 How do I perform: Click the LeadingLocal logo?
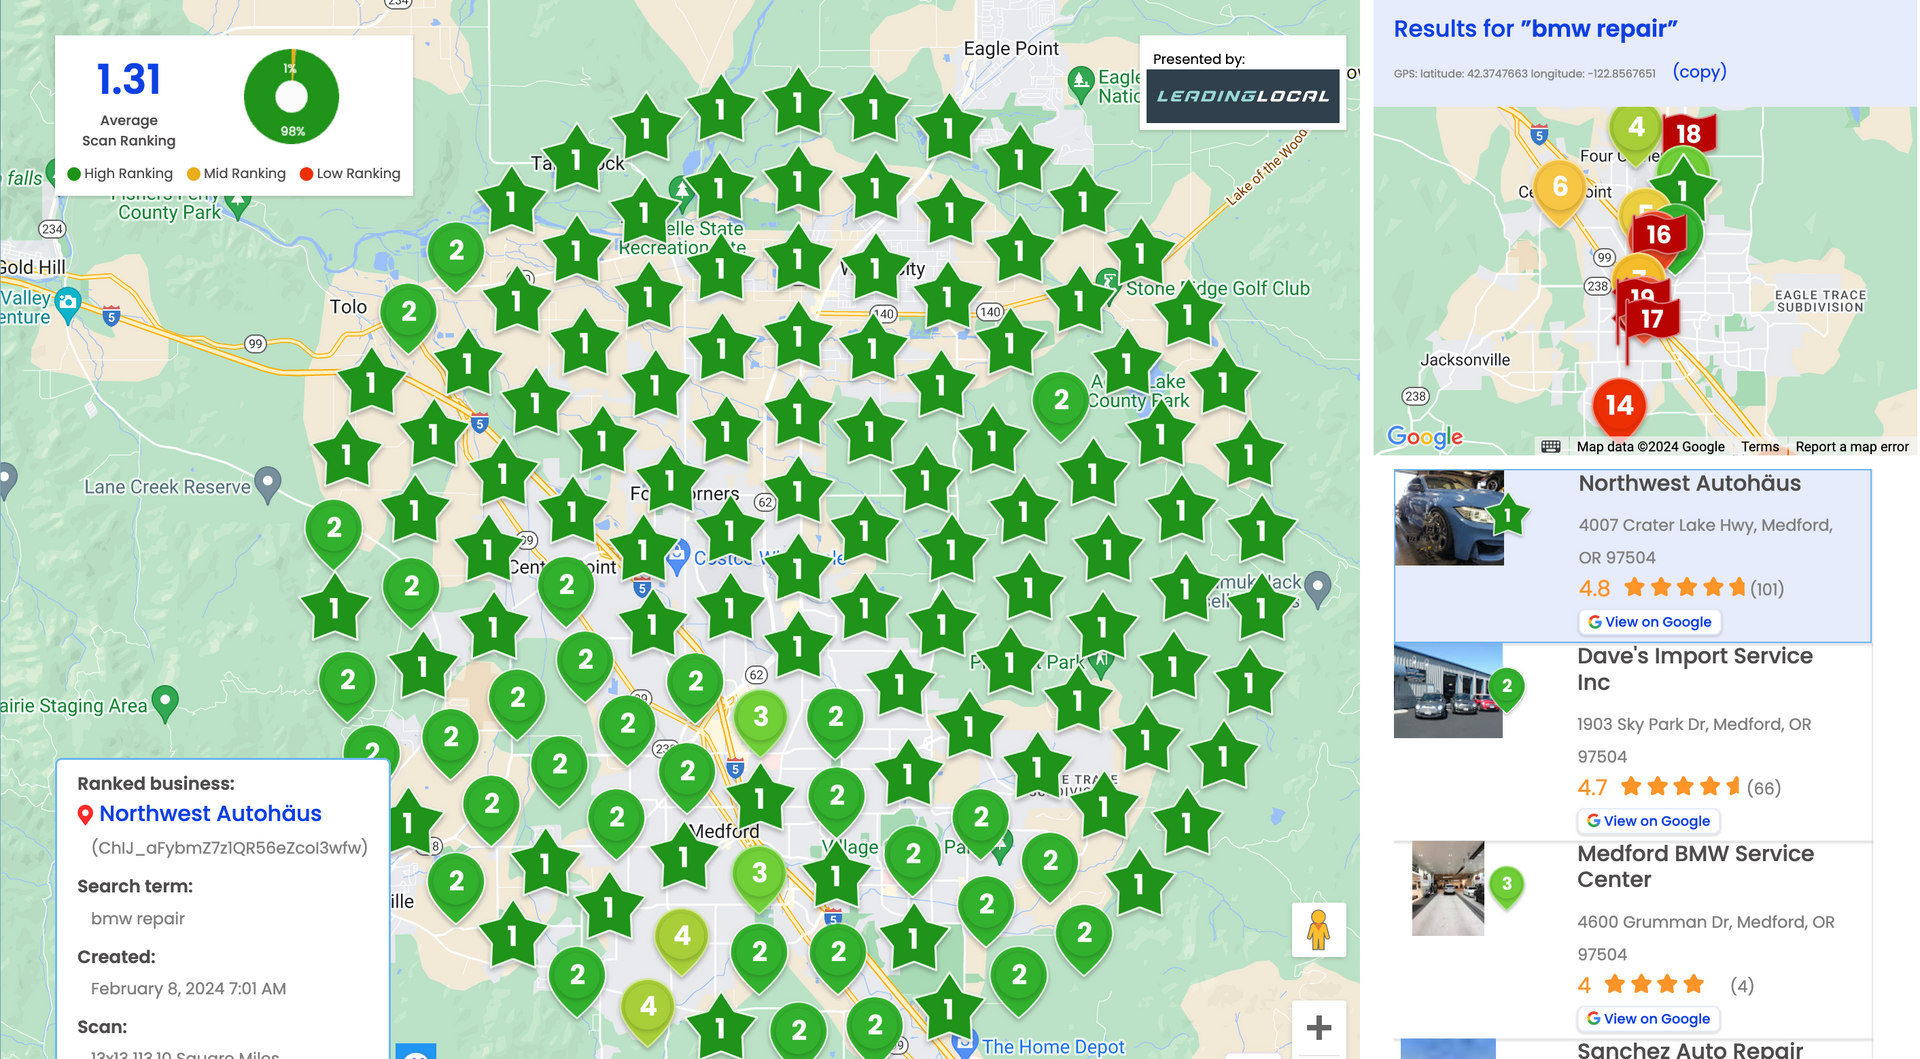1242,96
